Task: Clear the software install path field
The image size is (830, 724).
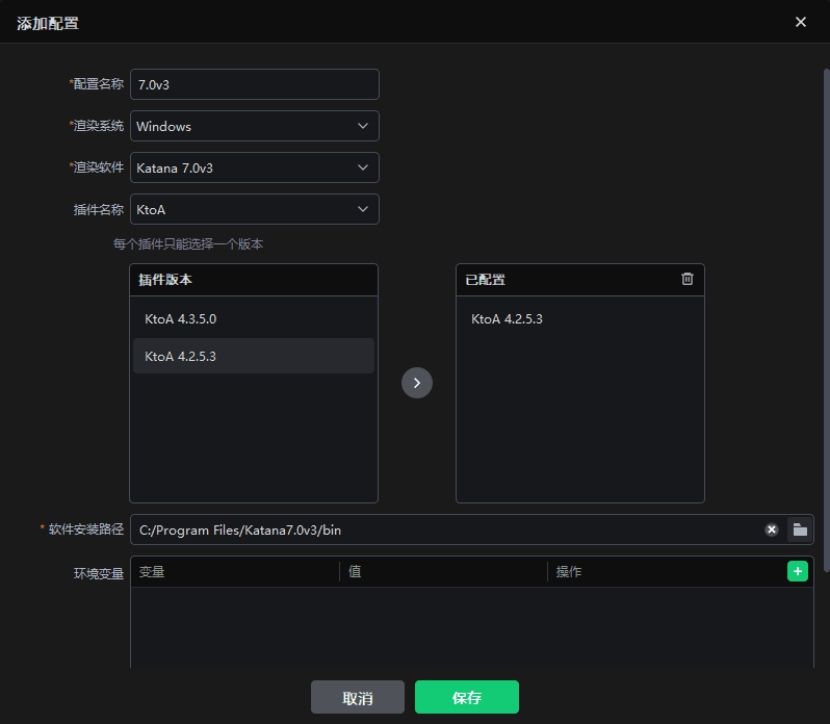Action: [771, 530]
